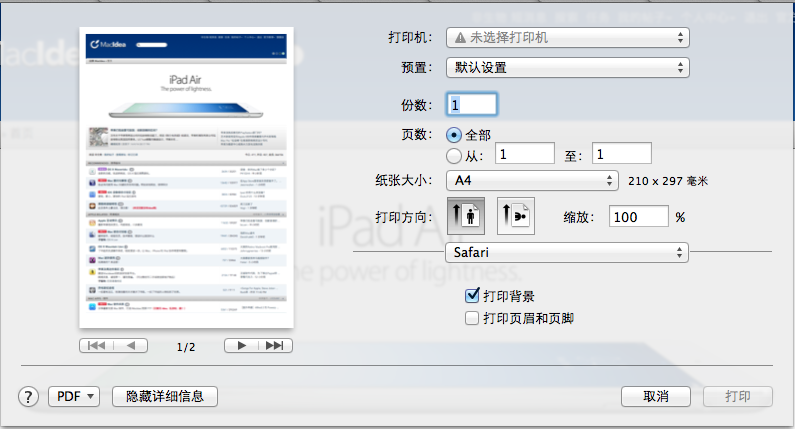Open the A4 paper size dropdown
795x429 pixels.
pos(532,181)
